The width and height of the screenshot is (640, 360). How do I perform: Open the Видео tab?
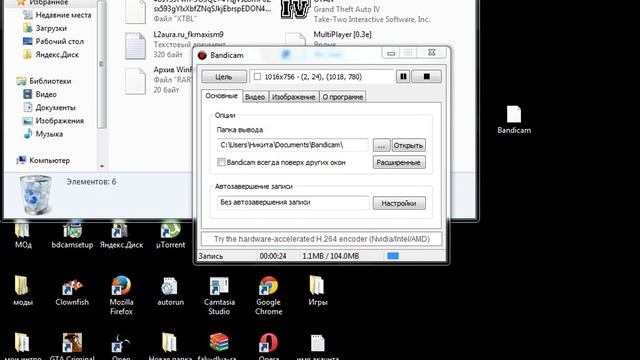pyautogui.click(x=255, y=97)
